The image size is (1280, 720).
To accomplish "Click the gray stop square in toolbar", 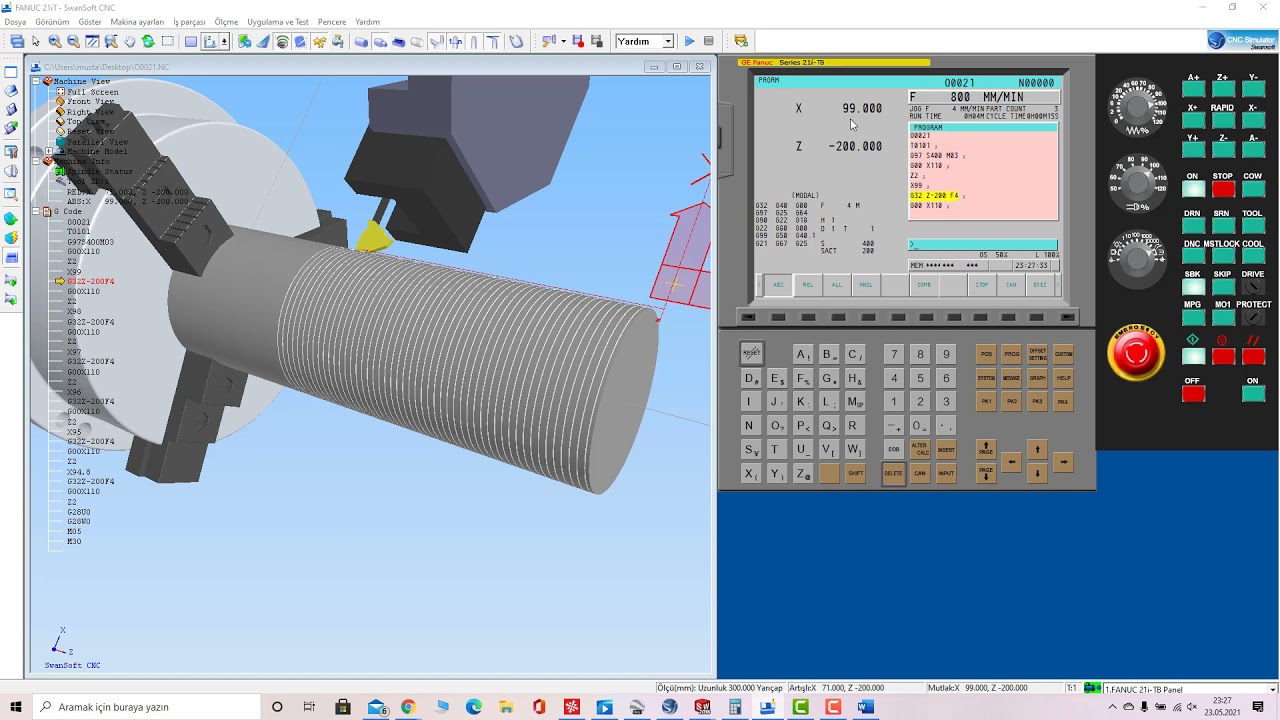I will click(x=709, y=41).
